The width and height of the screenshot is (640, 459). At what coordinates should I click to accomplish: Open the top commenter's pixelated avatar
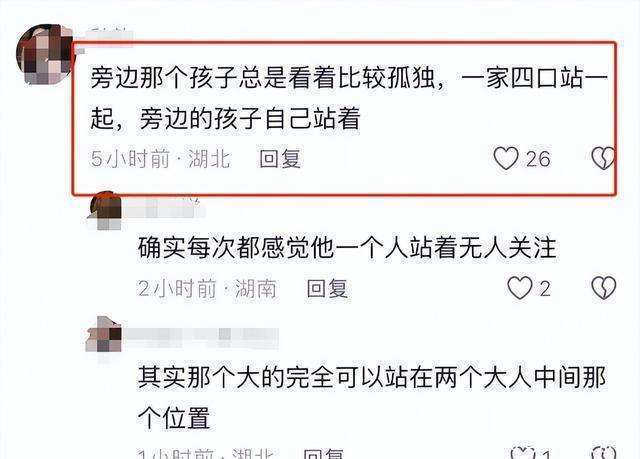coord(44,54)
